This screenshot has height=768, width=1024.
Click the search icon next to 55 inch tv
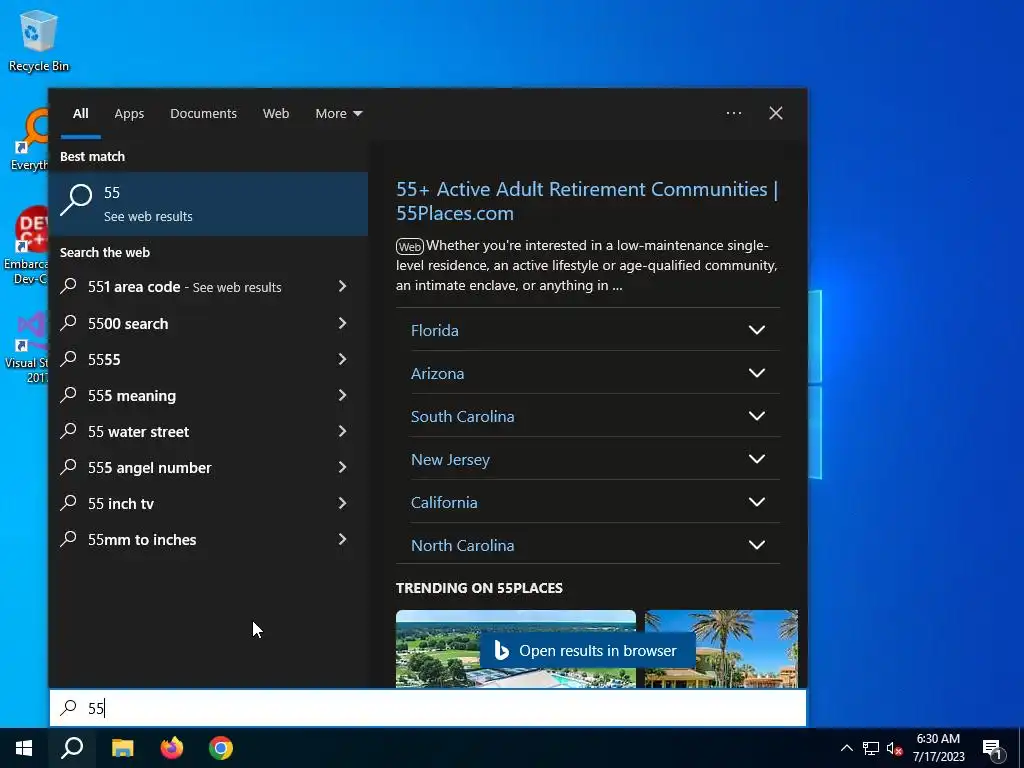(x=69, y=502)
